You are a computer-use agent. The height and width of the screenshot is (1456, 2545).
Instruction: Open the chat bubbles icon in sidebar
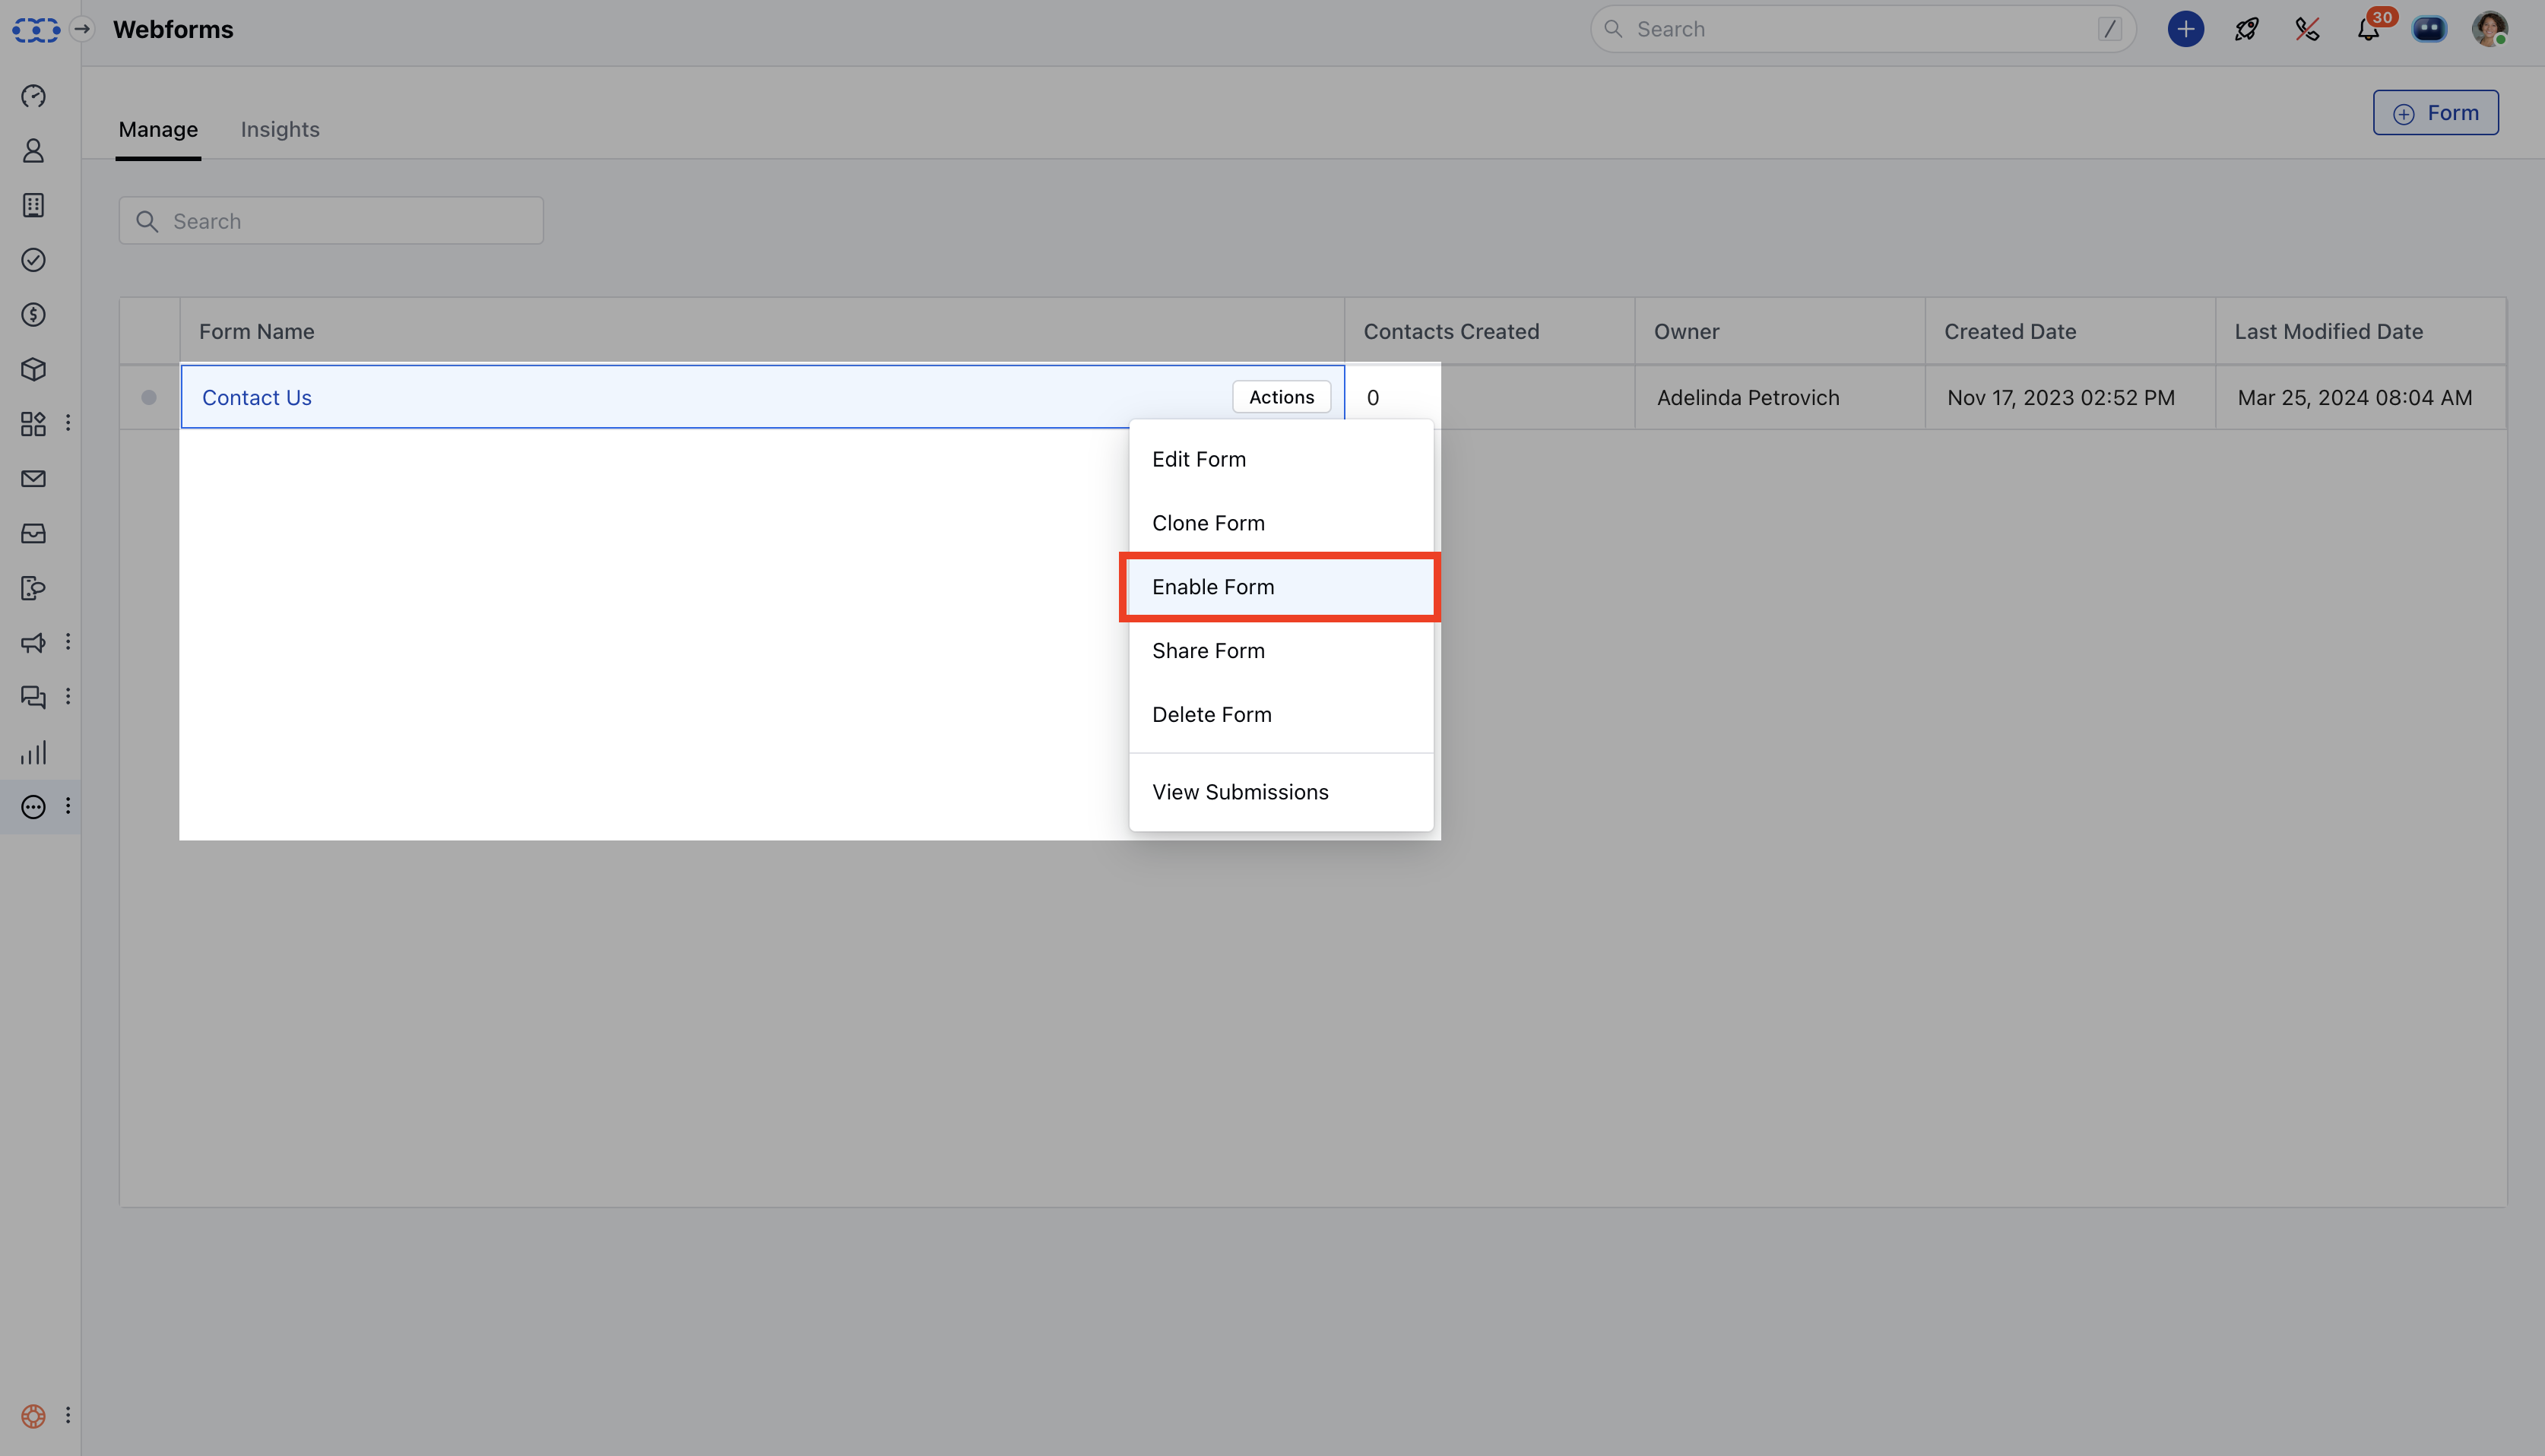pyautogui.click(x=33, y=697)
